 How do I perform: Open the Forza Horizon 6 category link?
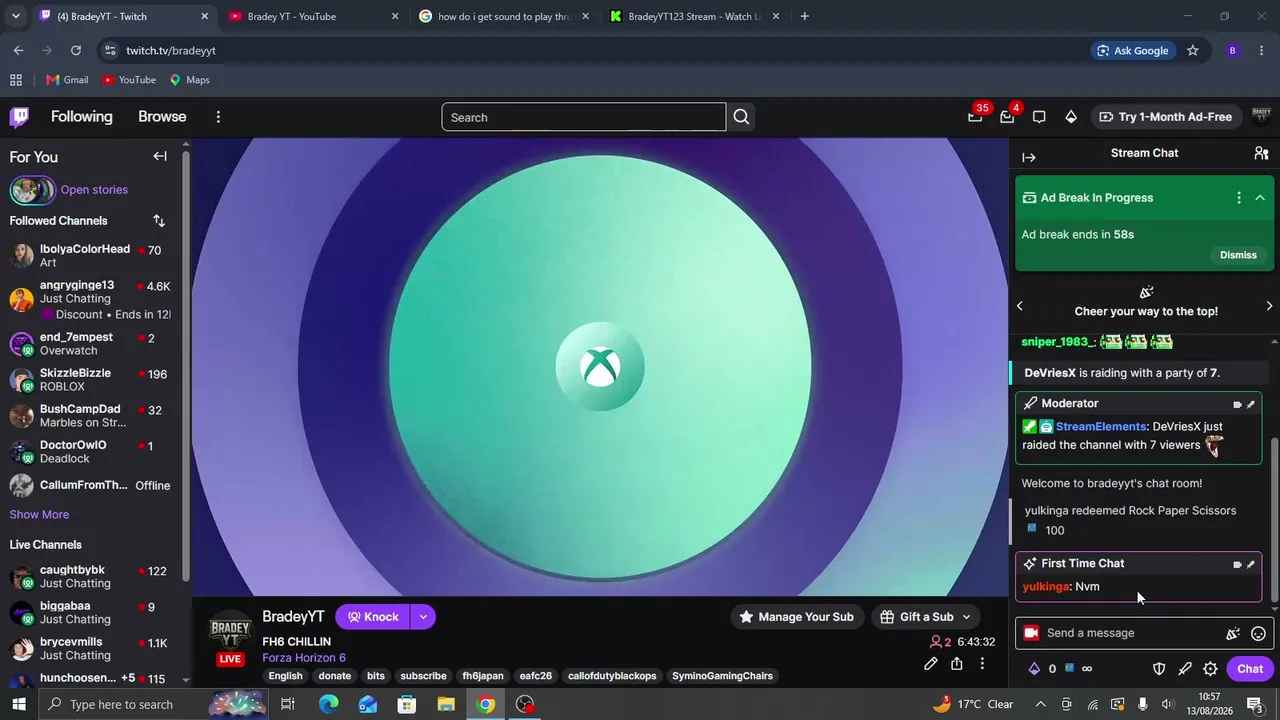coord(304,658)
